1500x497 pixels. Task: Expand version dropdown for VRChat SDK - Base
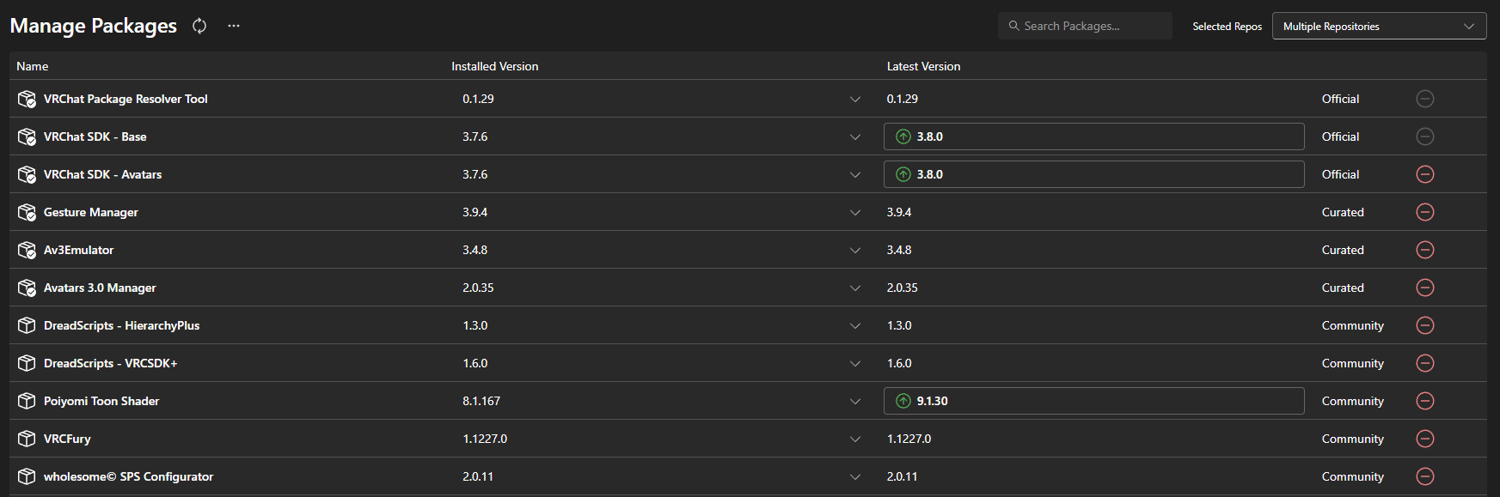(855, 137)
